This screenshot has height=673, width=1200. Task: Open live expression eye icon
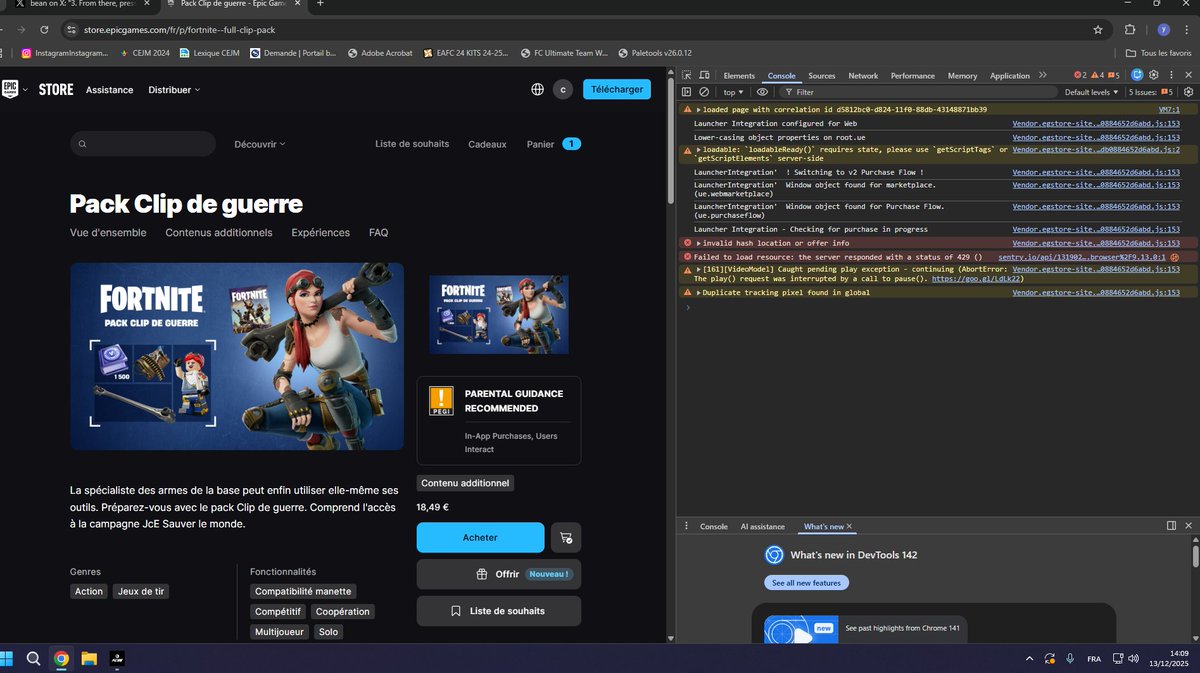(762, 92)
